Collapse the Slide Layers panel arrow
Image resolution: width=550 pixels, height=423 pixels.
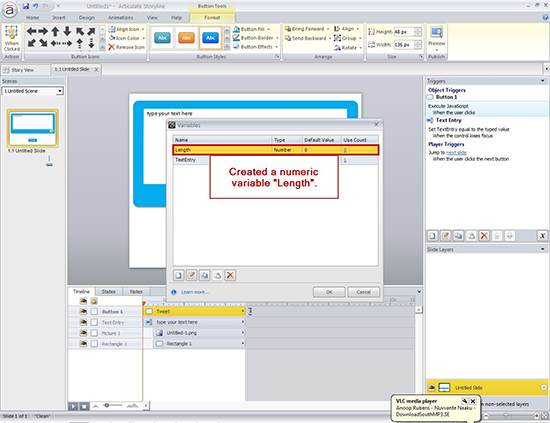coord(543,249)
